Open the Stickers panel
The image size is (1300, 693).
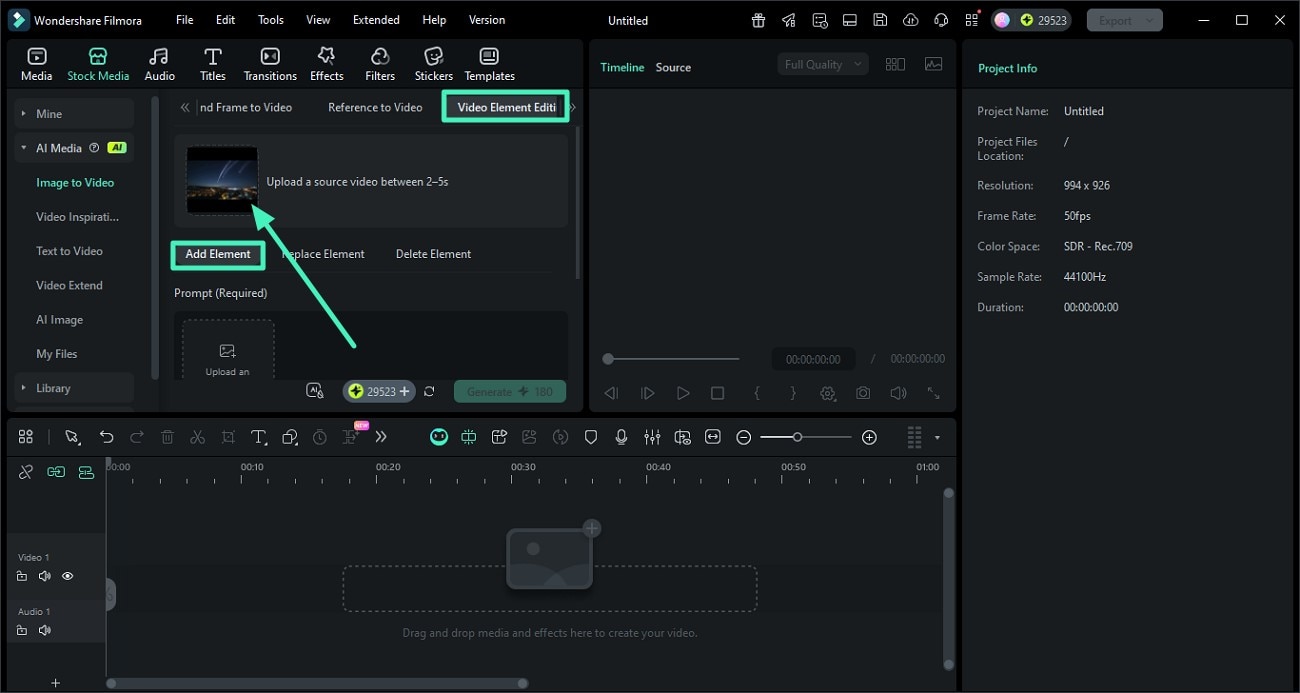coord(433,62)
